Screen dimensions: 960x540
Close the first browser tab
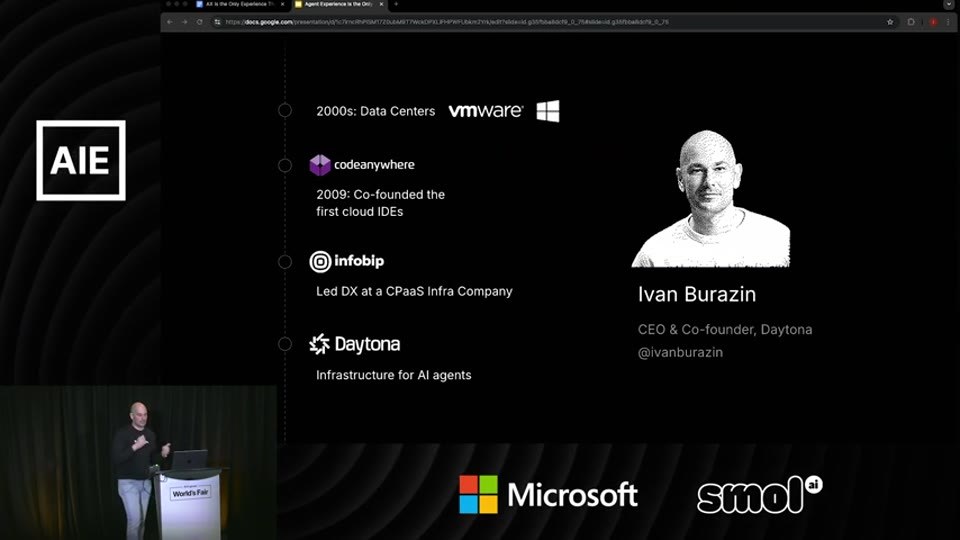[x=282, y=4]
